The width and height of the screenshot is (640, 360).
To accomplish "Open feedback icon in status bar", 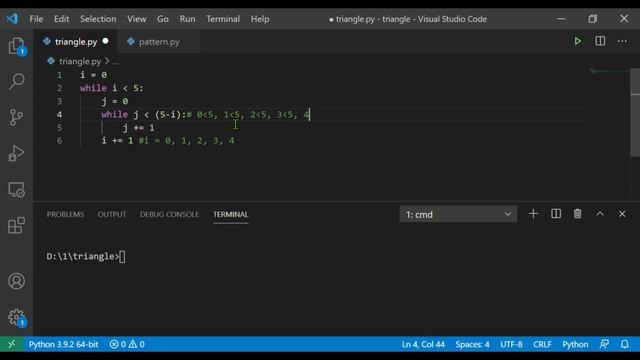I will 604,344.
